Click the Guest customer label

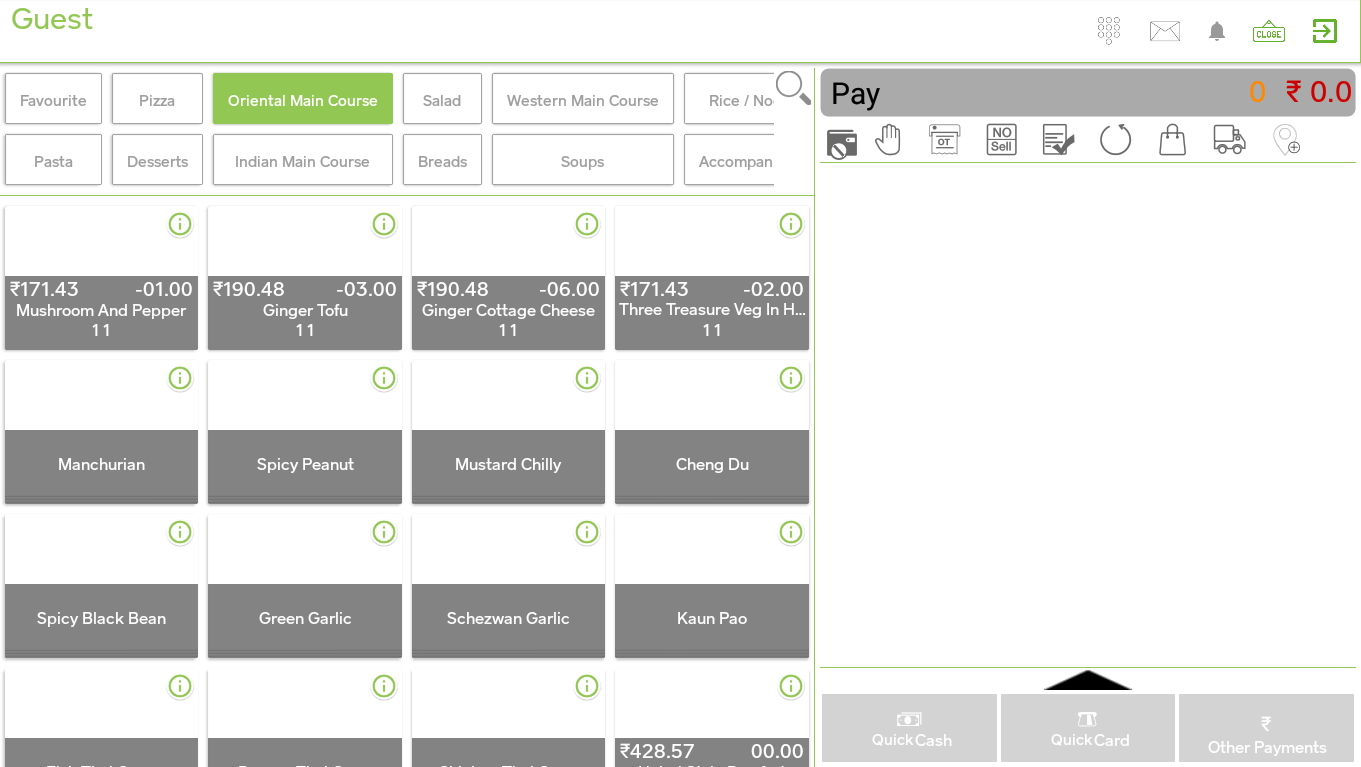(x=52, y=19)
